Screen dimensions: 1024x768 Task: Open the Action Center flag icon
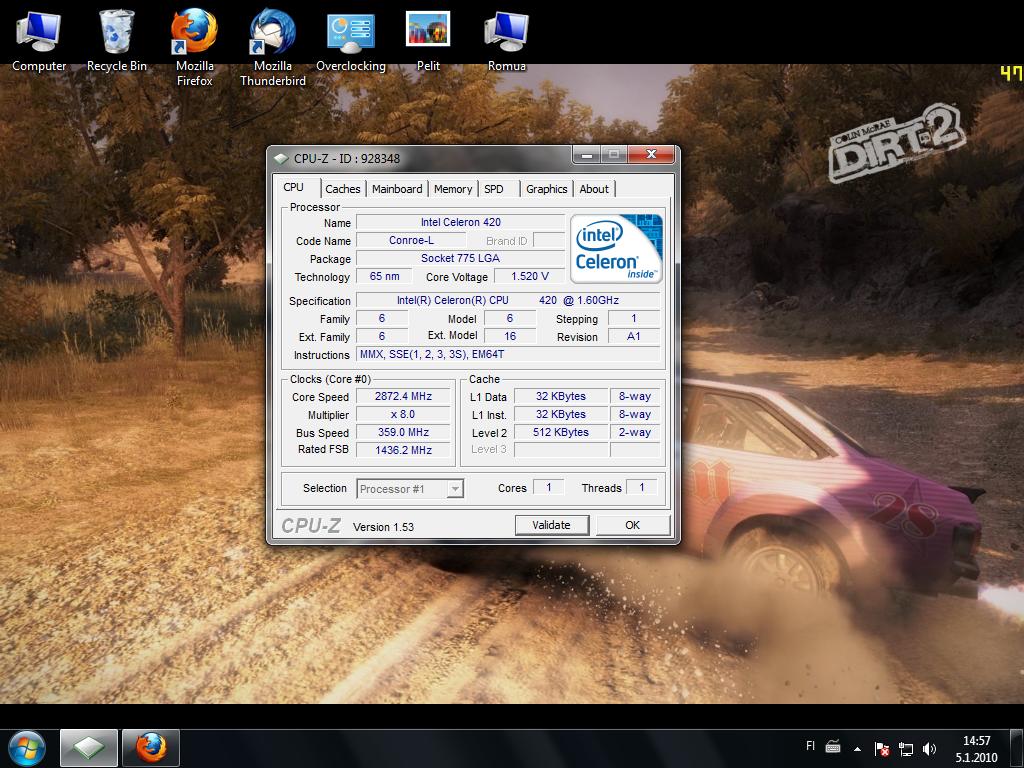point(882,749)
